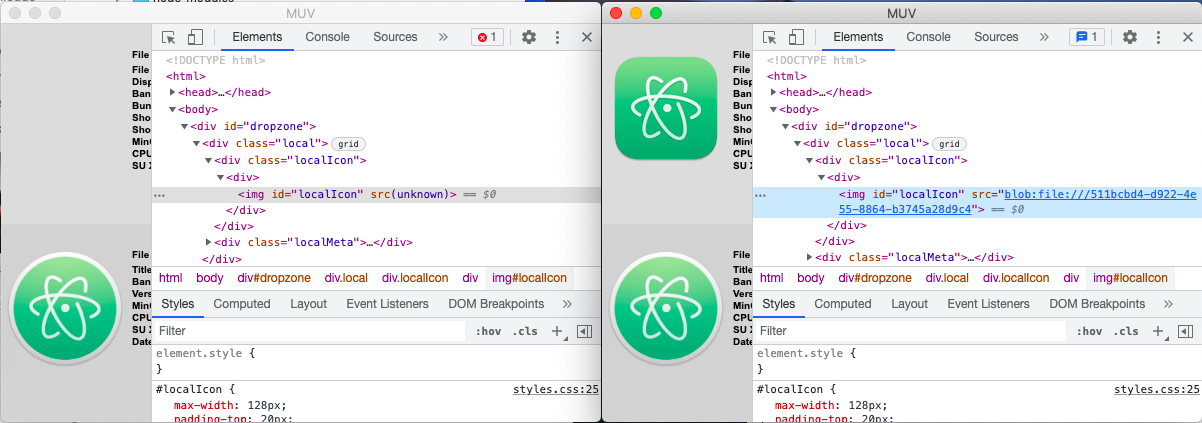Open DOM Breakpoints pane in left window
The height and width of the screenshot is (423, 1202).
click(495, 304)
